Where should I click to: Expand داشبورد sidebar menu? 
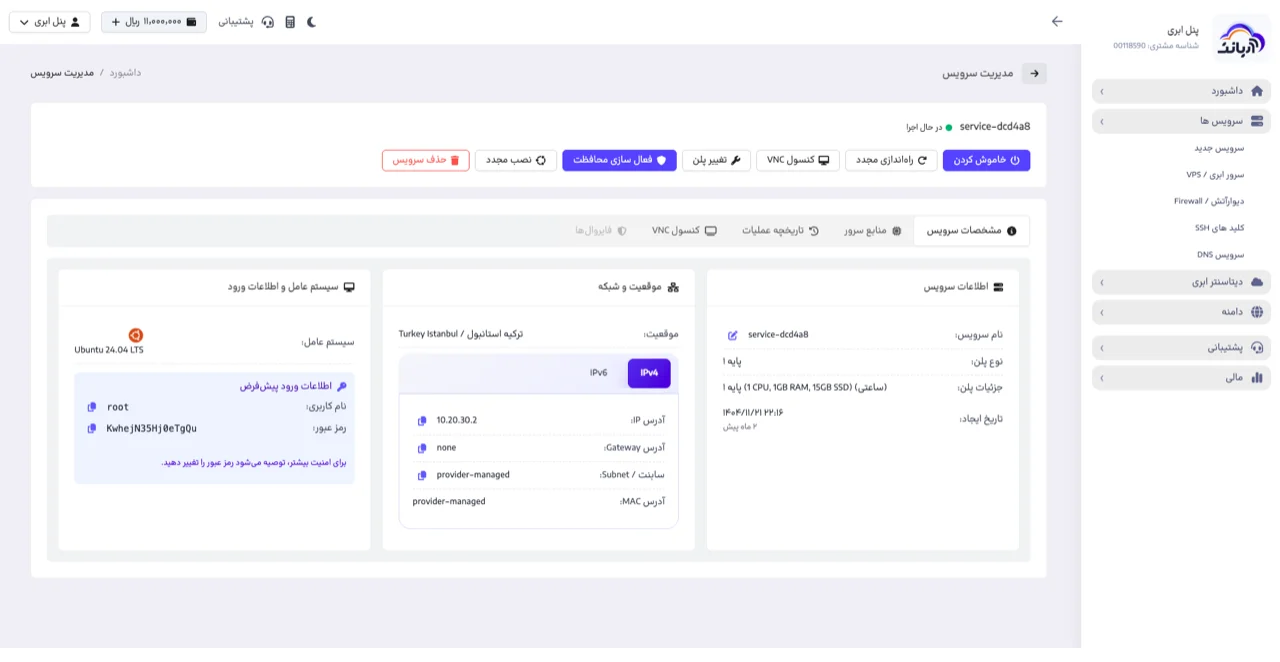(1181, 91)
